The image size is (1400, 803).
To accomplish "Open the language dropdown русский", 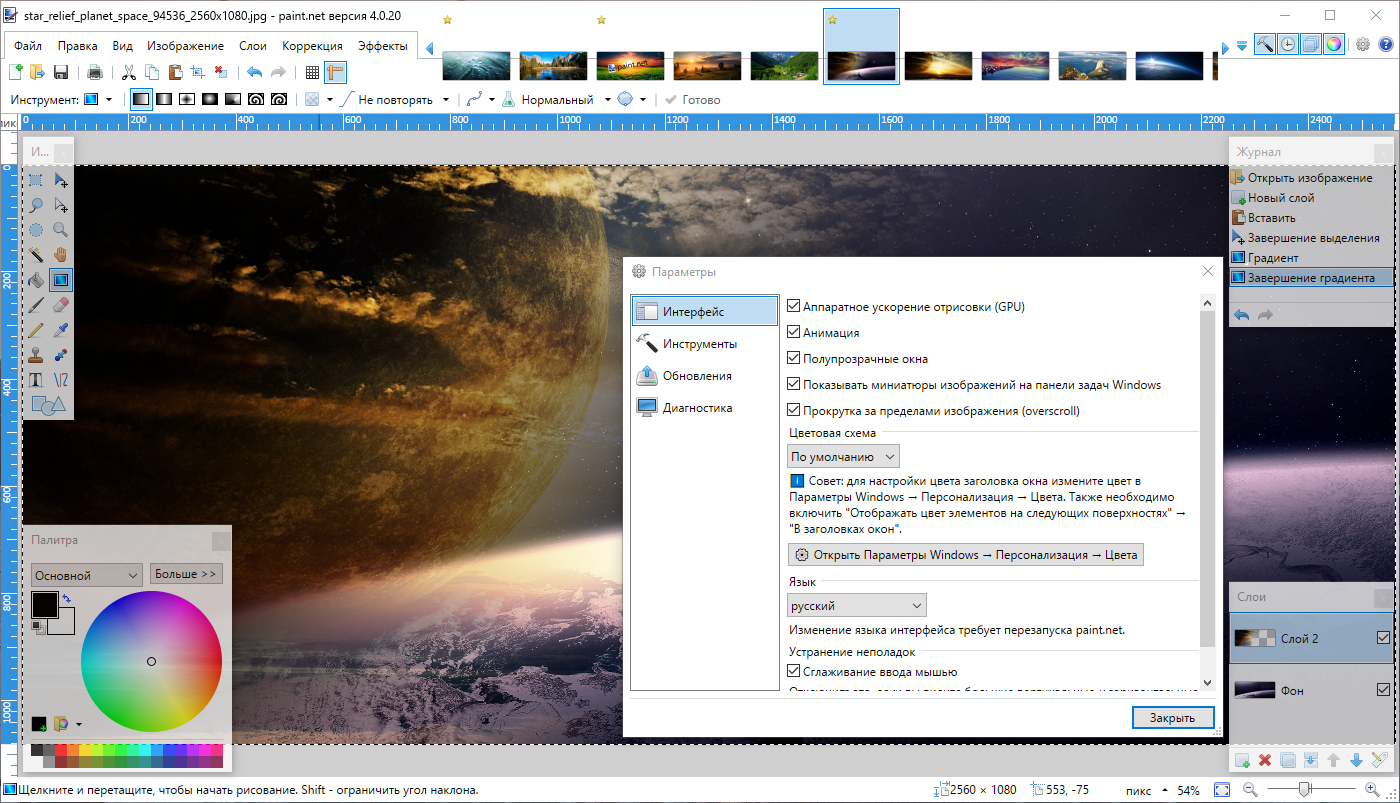I will 856,605.
